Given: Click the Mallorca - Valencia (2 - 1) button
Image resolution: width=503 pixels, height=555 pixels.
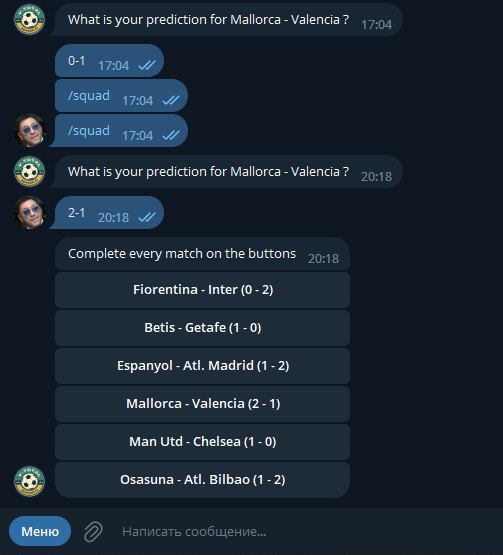Looking at the screenshot, I should (x=202, y=404).
